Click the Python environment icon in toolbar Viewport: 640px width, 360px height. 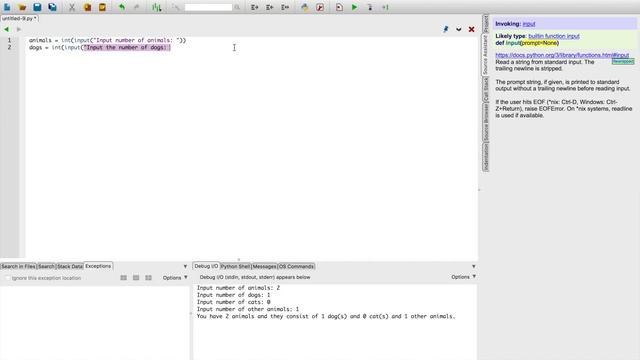click(305, 7)
